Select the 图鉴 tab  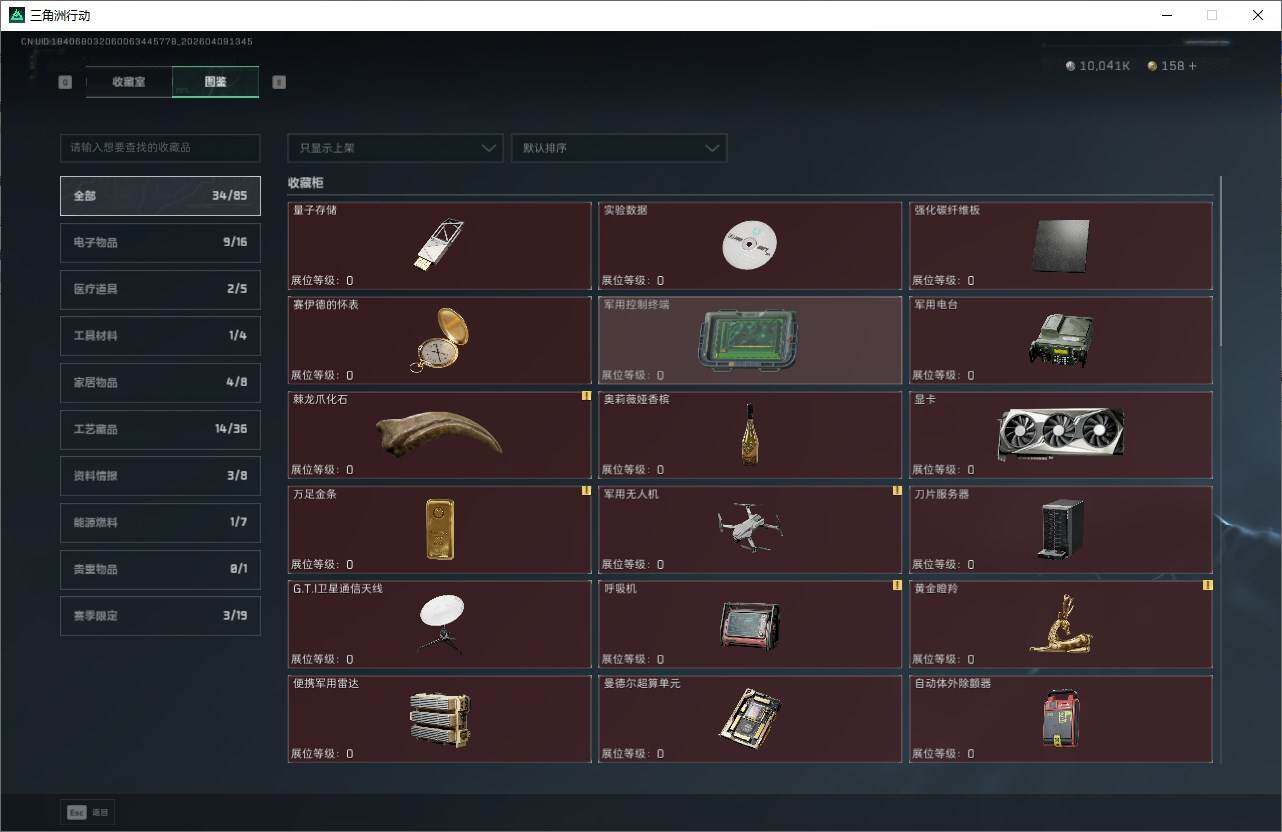(x=215, y=82)
